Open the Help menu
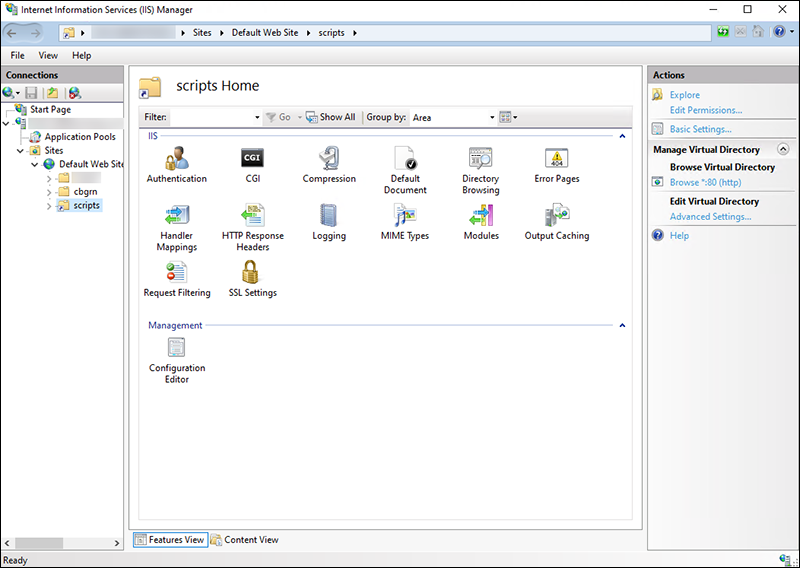This screenshot has height=568, width=800. 82,55
